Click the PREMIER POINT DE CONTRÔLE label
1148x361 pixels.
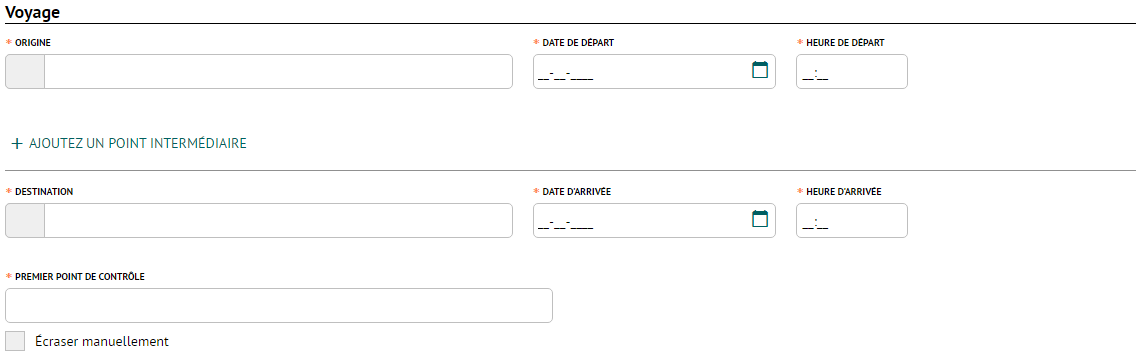click(80, 277)
